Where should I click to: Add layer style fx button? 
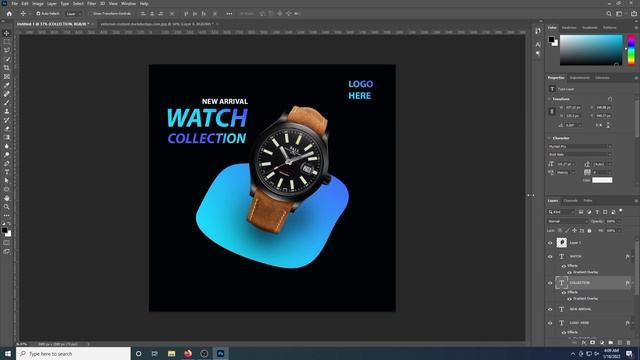click(584, 342)
